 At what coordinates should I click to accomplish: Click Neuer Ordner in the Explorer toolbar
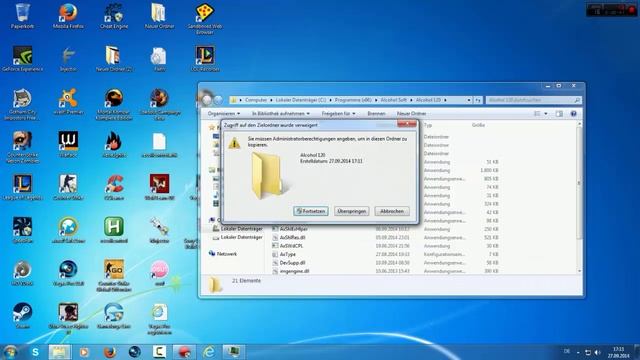pyautogui.click(x=411, y=113)
